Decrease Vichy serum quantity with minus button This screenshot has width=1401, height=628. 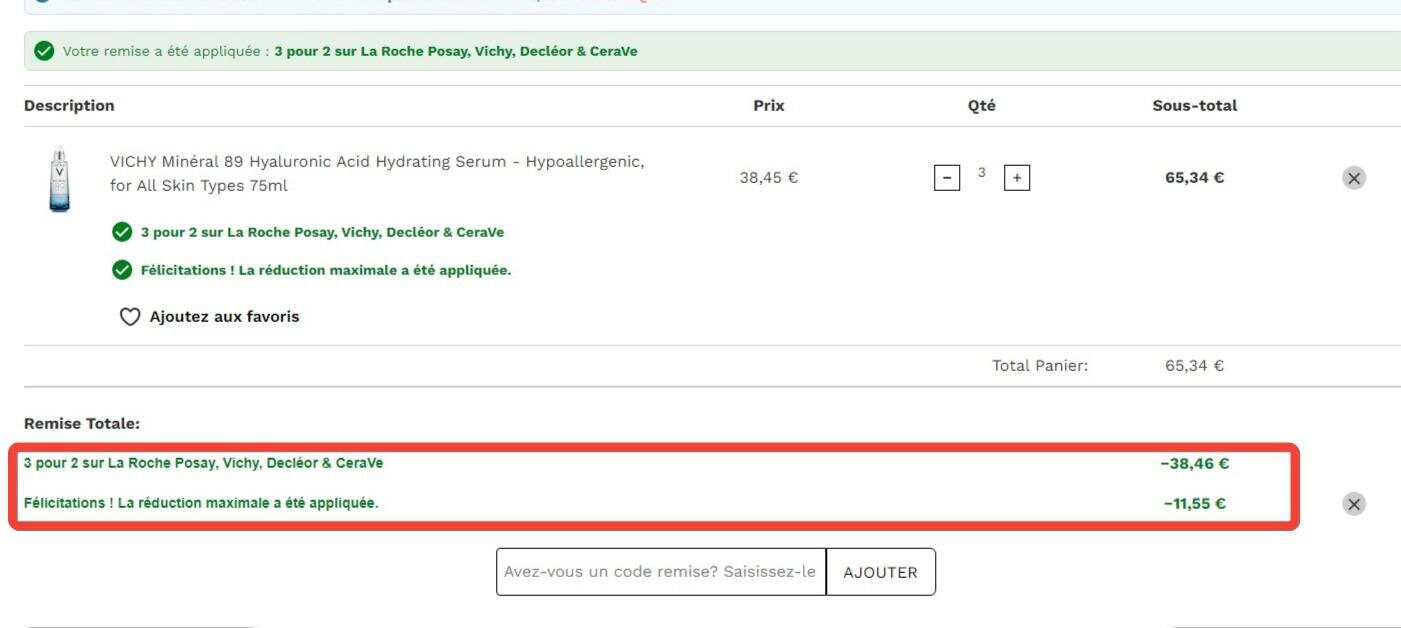[x=945, y=178]
